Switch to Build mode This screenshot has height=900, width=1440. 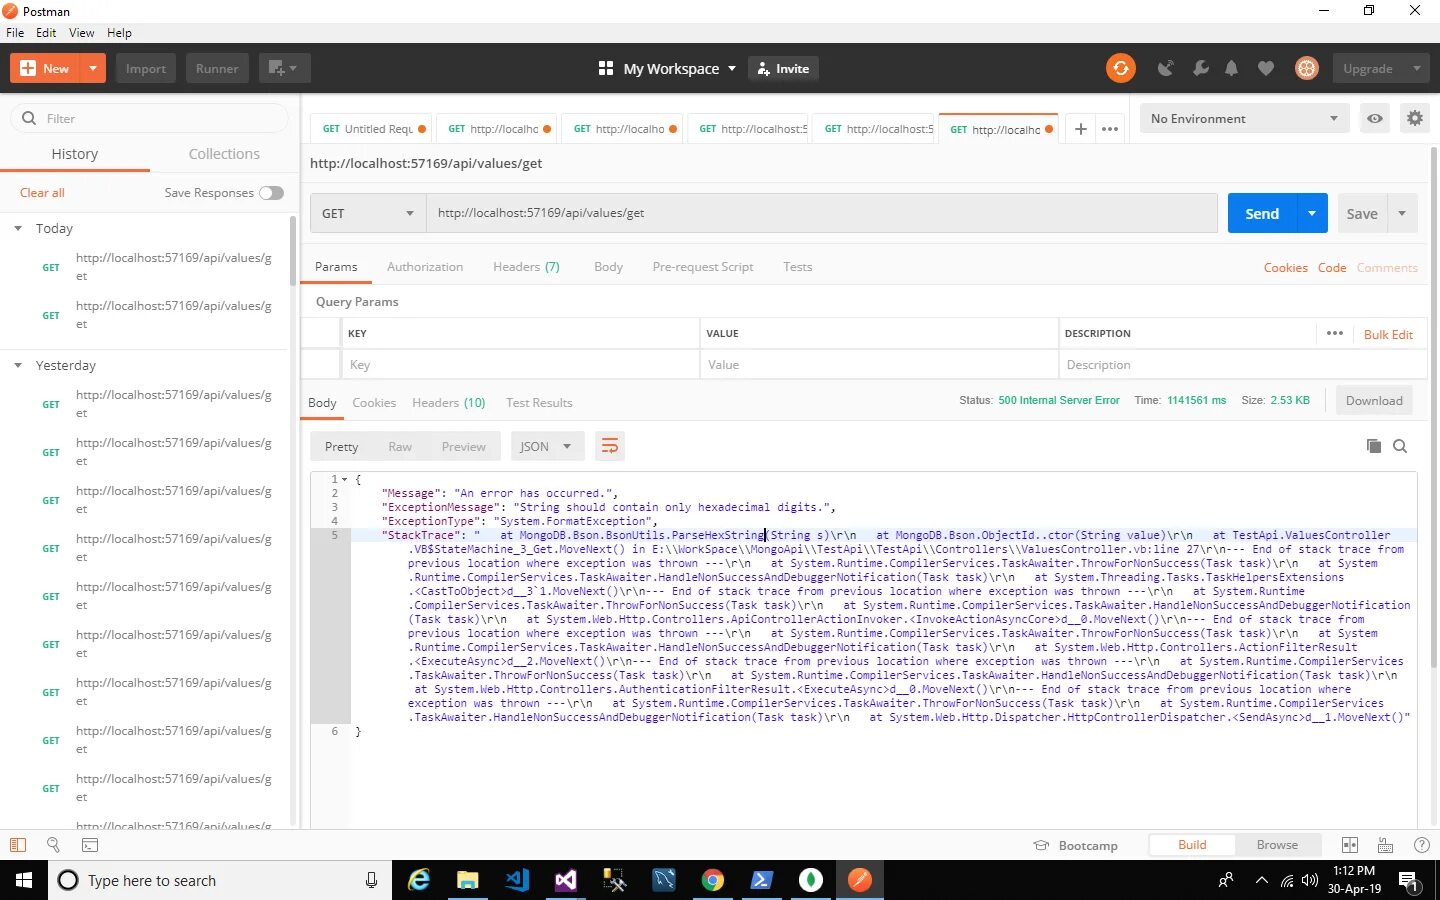point(1192,845)
